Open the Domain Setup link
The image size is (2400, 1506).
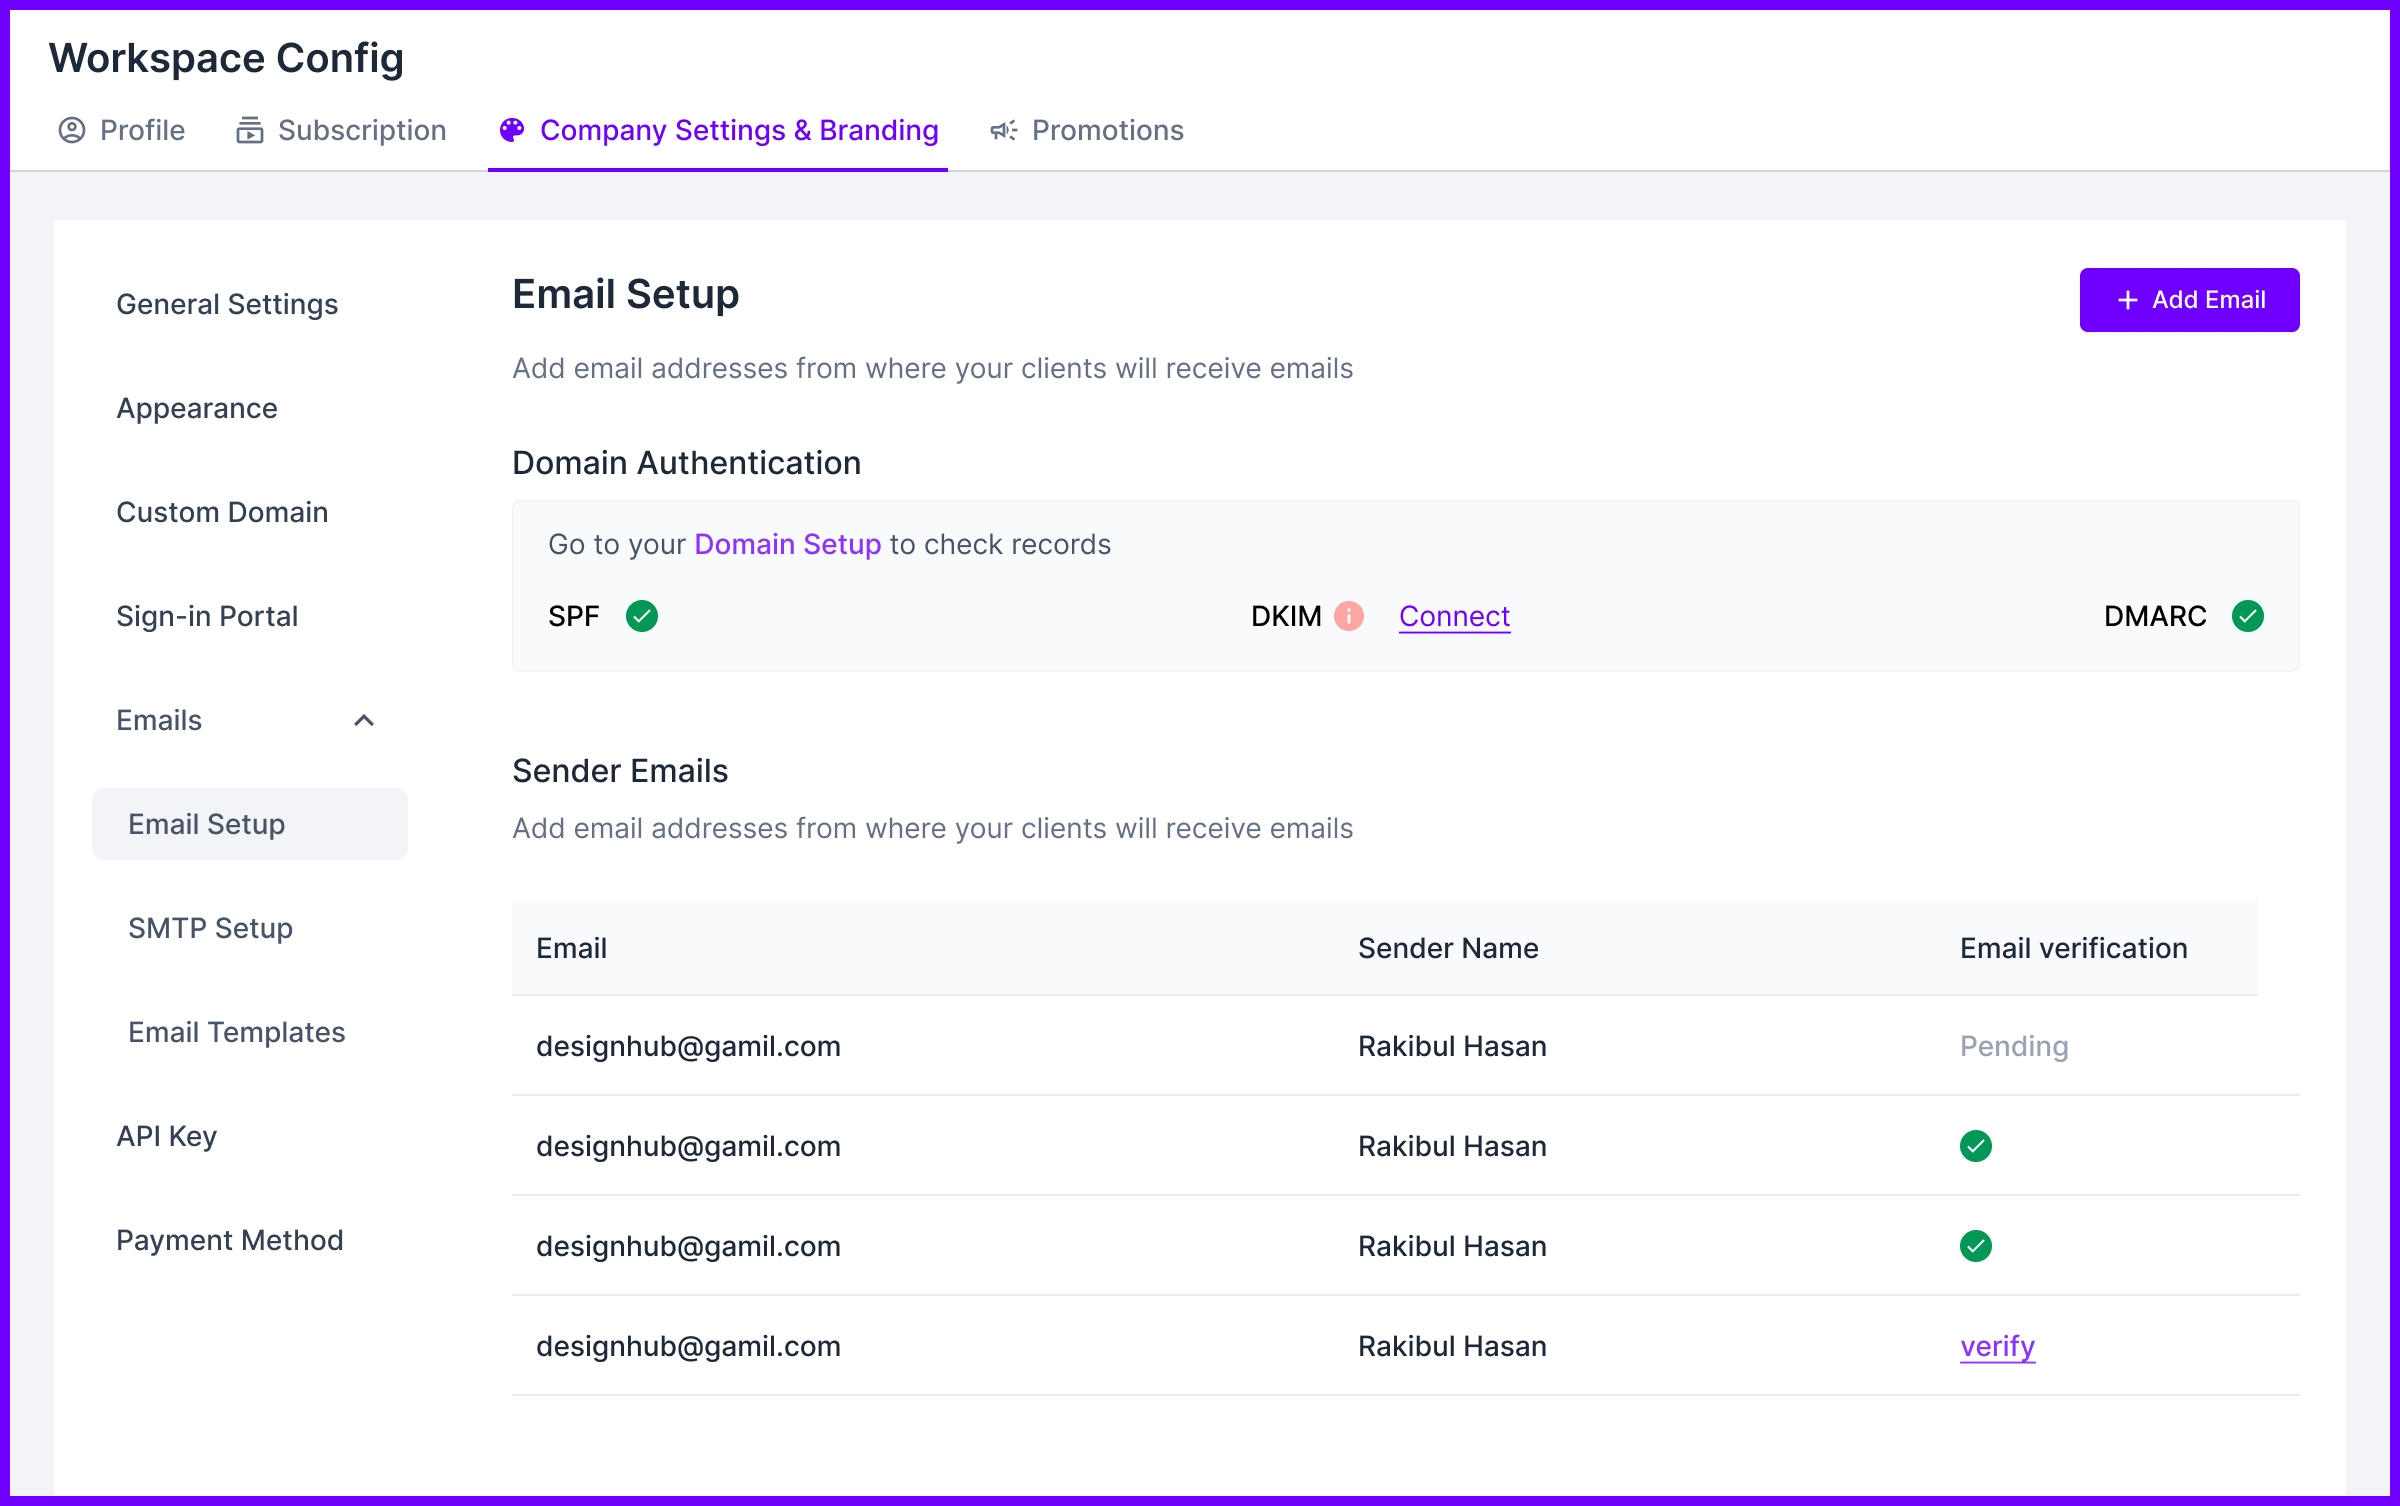tap(787, 544)
